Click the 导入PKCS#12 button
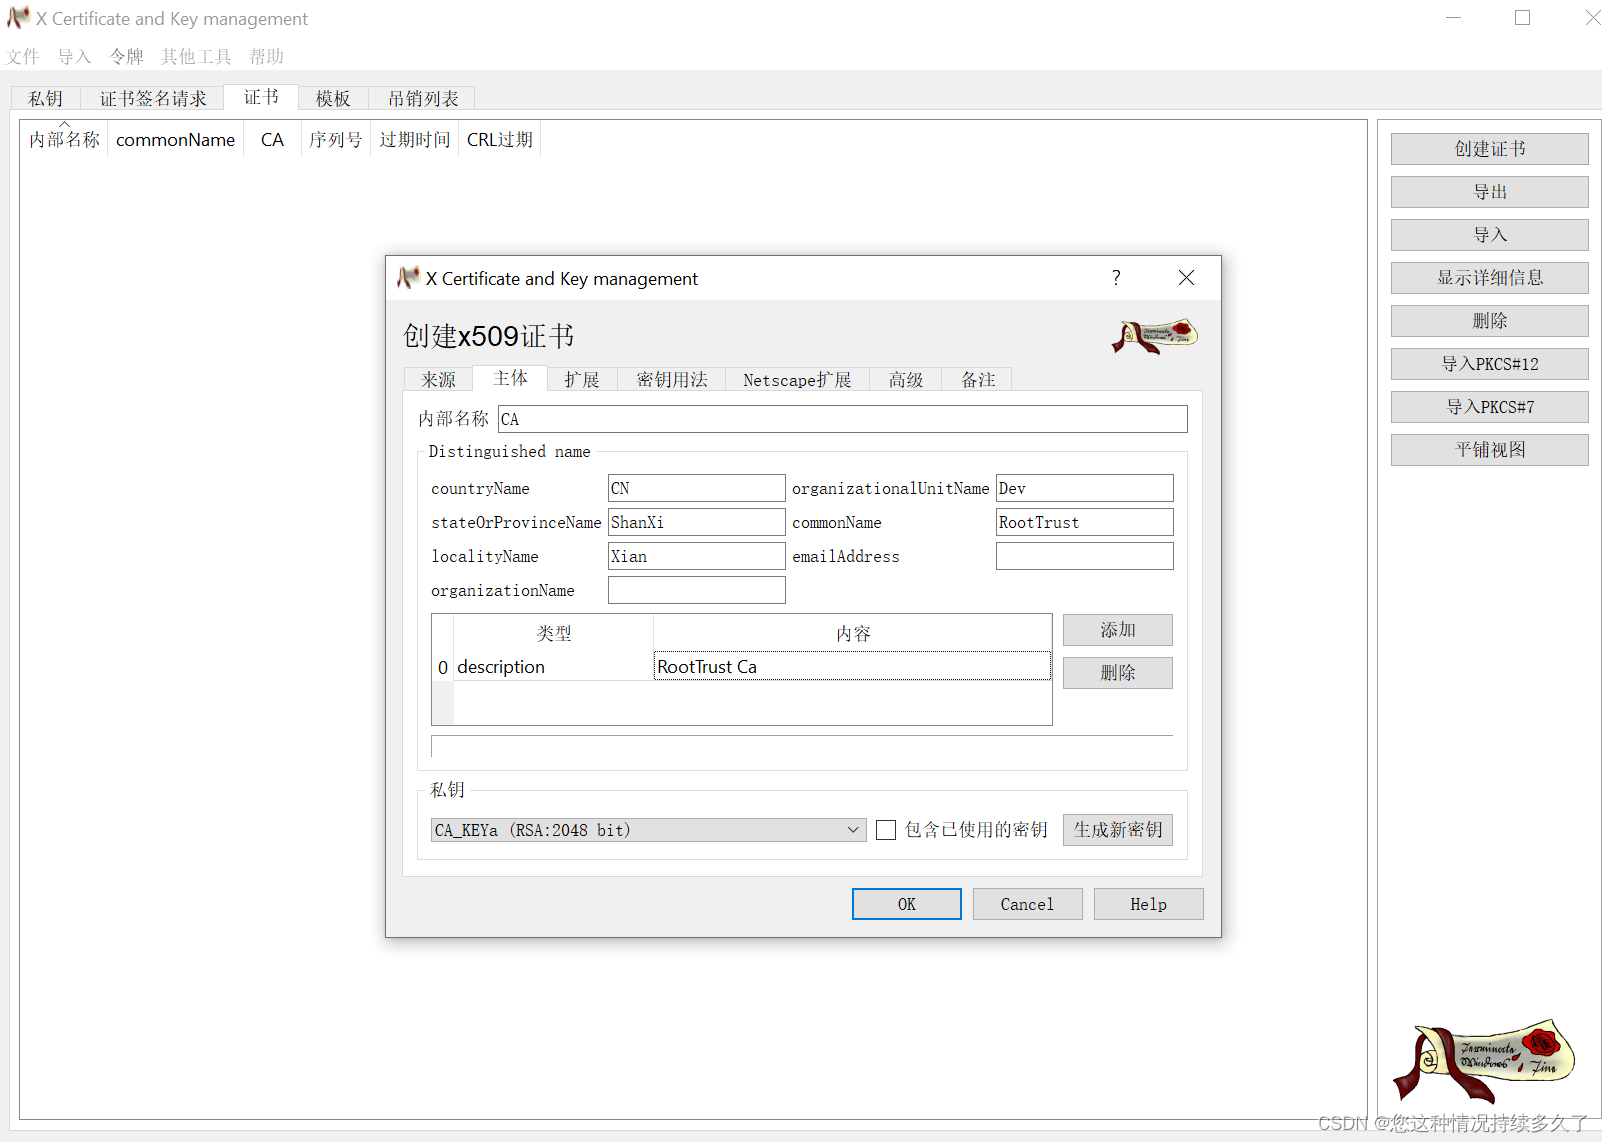Viewport: 1602px width, 1142px height. [x=1489, y=364]
